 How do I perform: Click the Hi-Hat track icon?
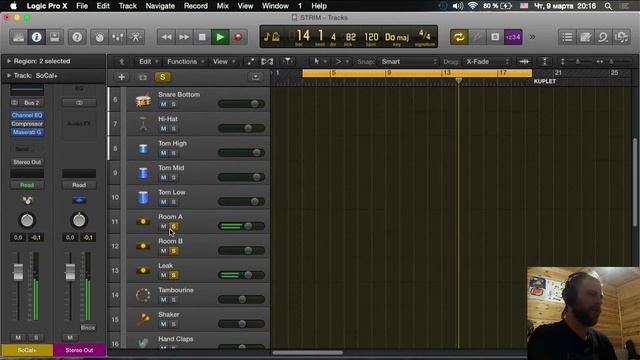pos(143,124)
